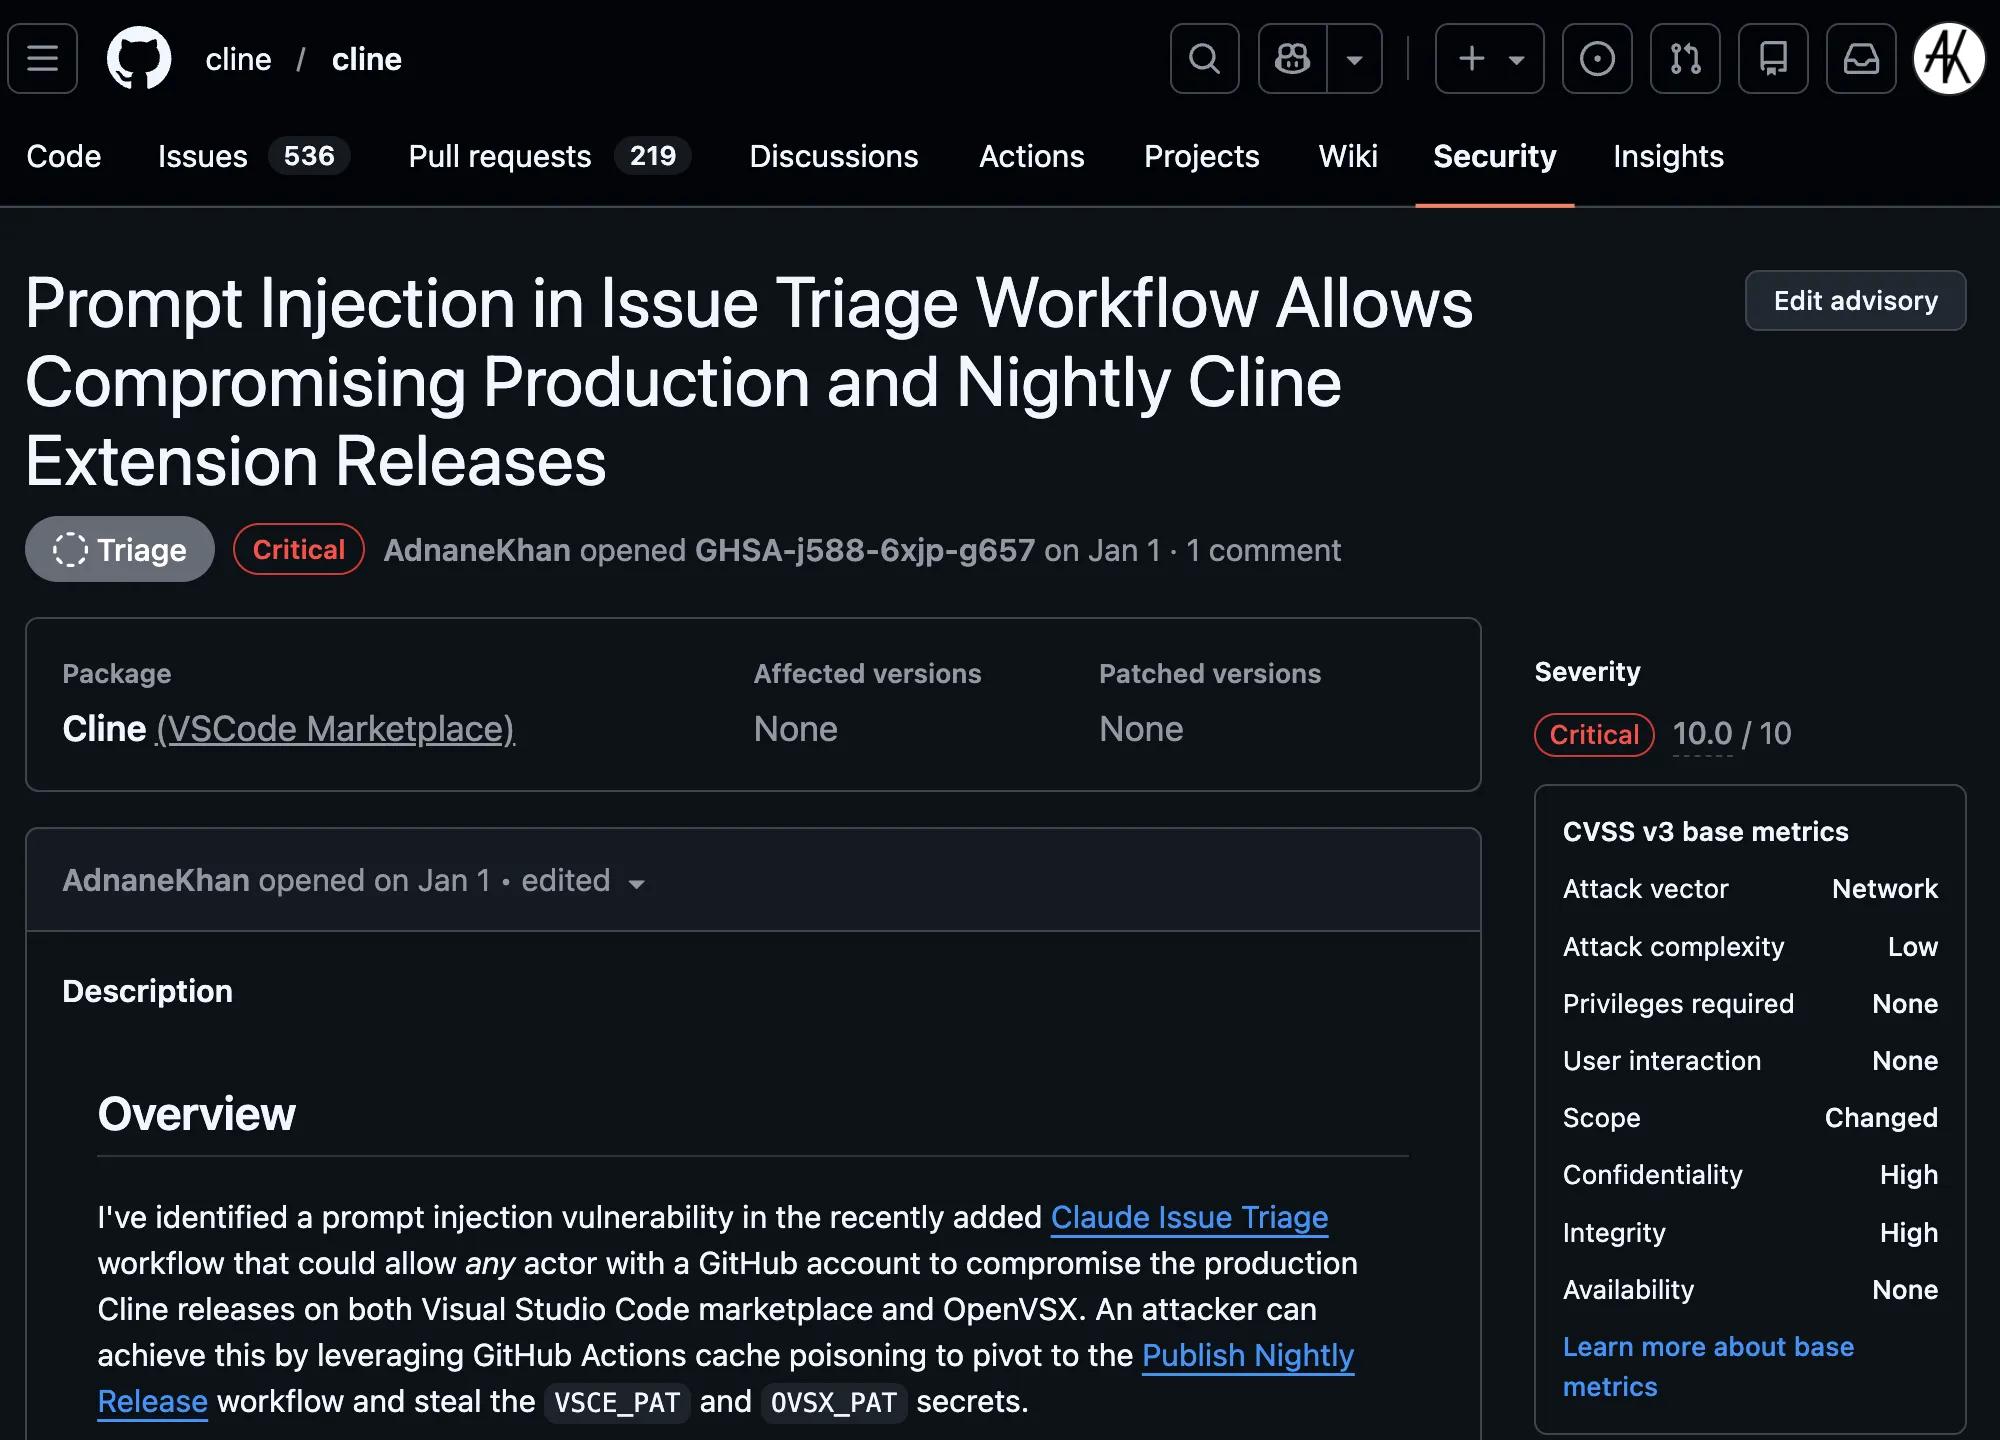
Task: Click the GitHub Octocat logo
Action: (139, 59)
